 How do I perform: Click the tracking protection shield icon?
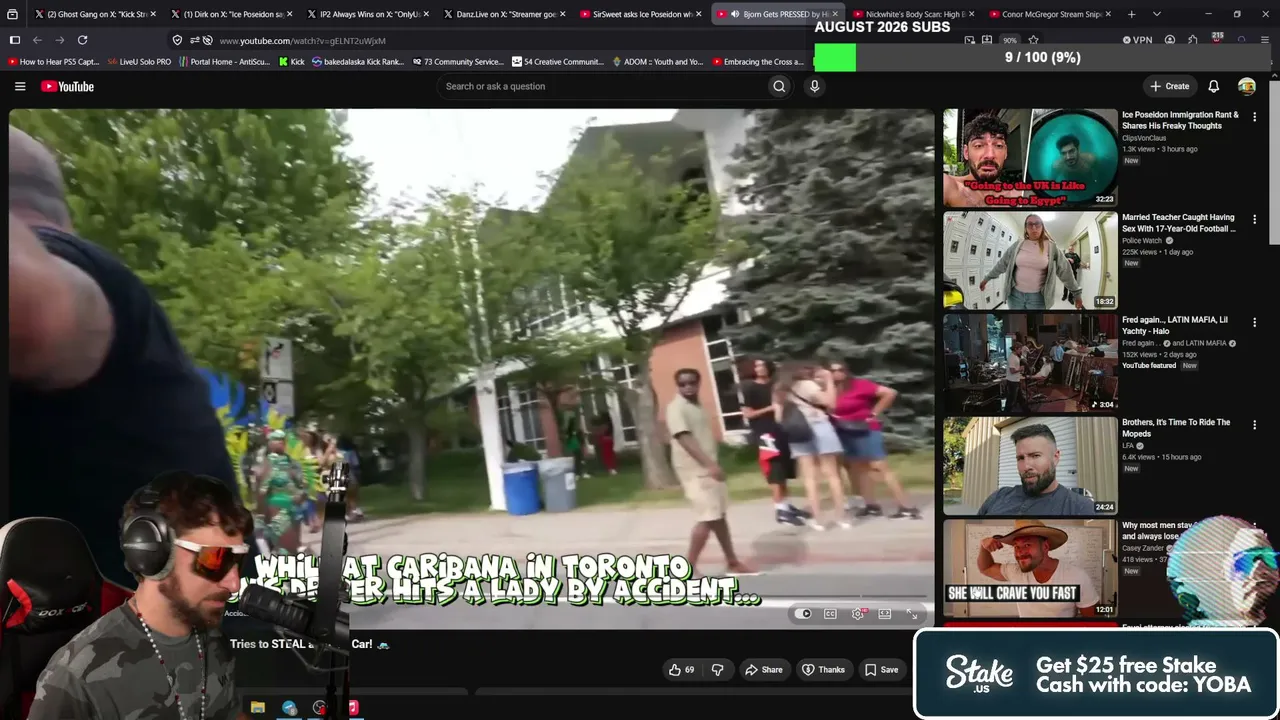tap(177, 40)
